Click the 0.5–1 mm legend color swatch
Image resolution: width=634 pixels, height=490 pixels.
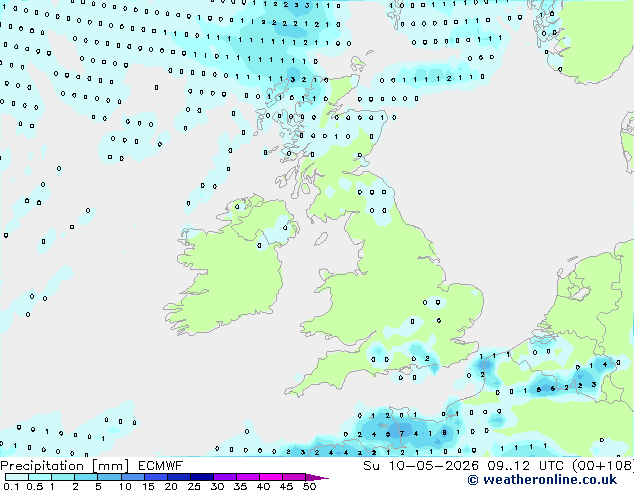(x=40, y=477)
